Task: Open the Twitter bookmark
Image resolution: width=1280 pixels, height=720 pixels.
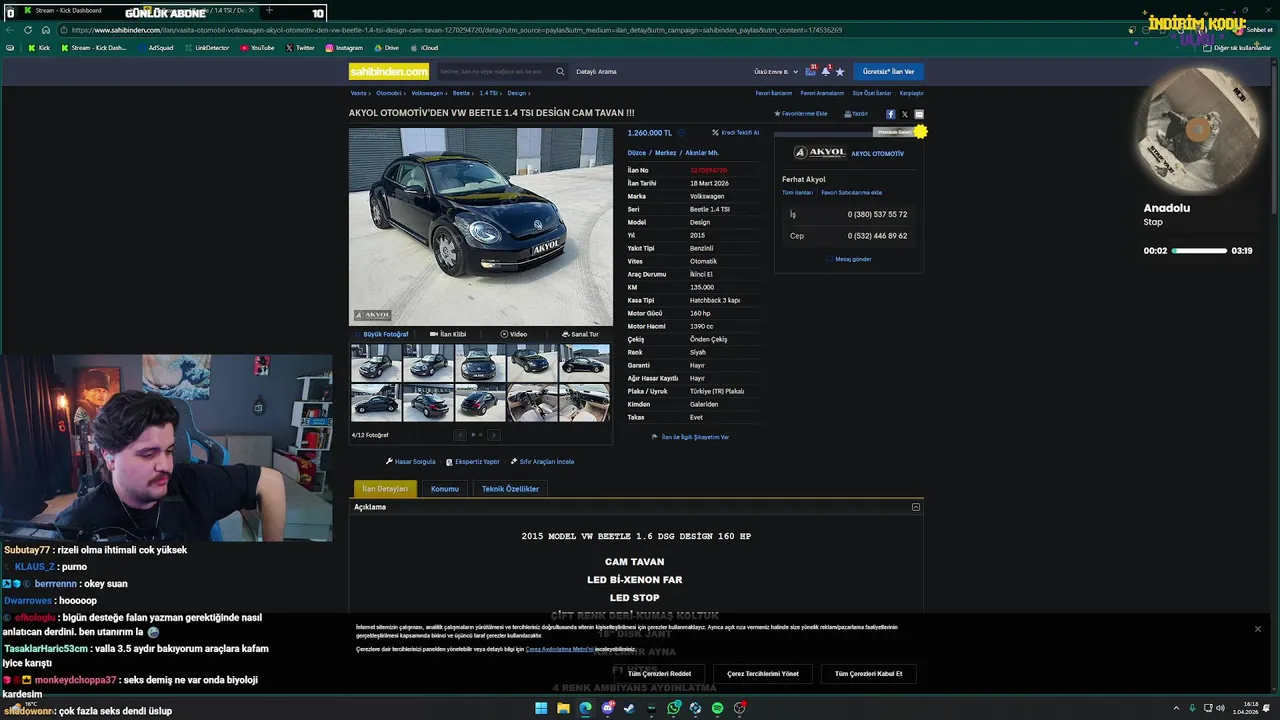Action: (x=300, y=48)
